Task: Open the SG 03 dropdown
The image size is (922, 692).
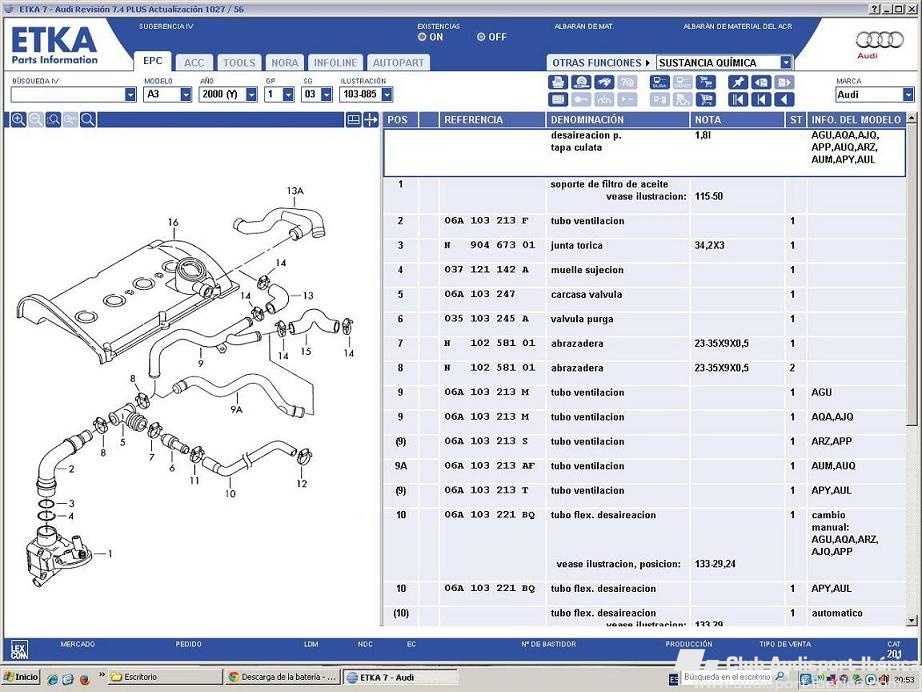Action: 326,94
